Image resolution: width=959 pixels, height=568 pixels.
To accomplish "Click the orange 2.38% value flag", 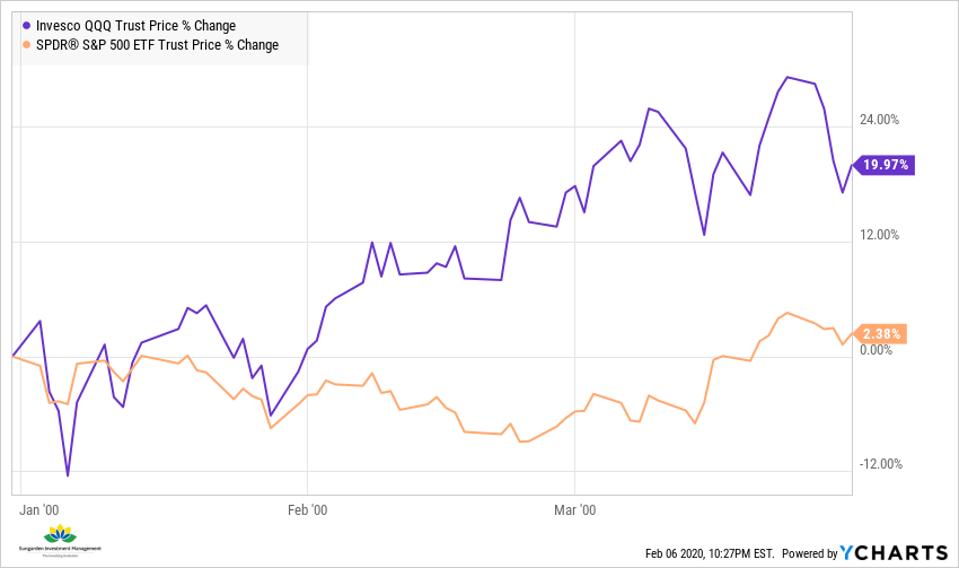I will tap(882, 333).
